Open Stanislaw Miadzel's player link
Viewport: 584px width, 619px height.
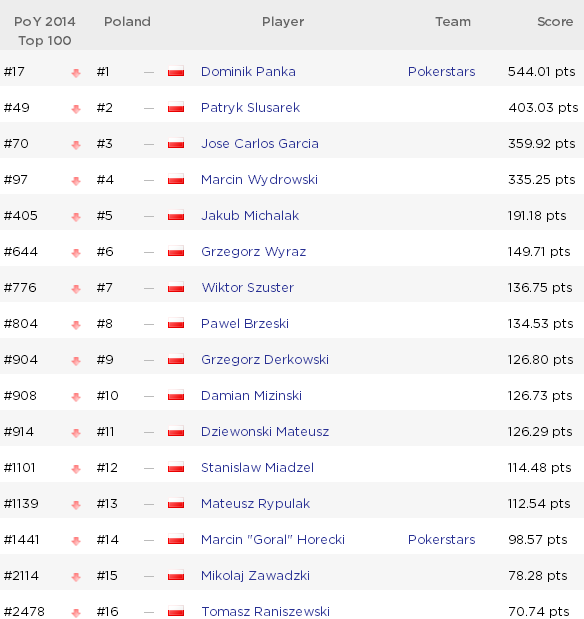(x=257, y=467)
